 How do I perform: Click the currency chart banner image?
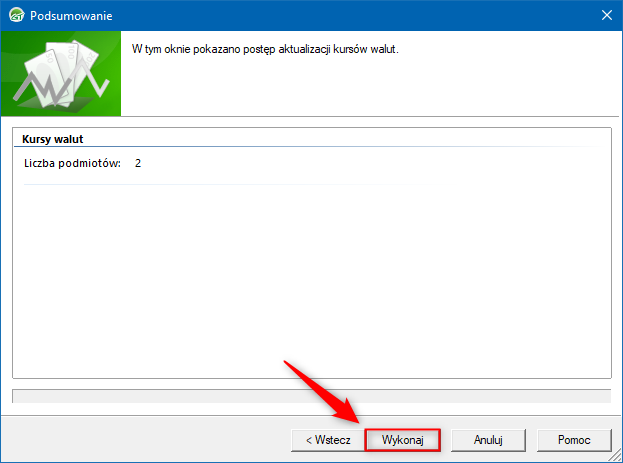point(61,74)
